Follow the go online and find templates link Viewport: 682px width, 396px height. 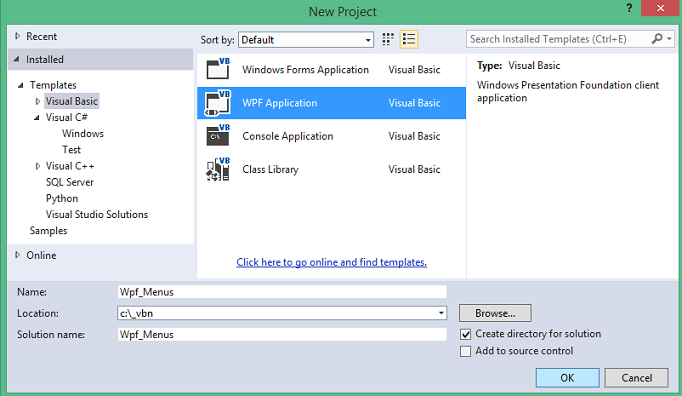click(x=331, y=262)
